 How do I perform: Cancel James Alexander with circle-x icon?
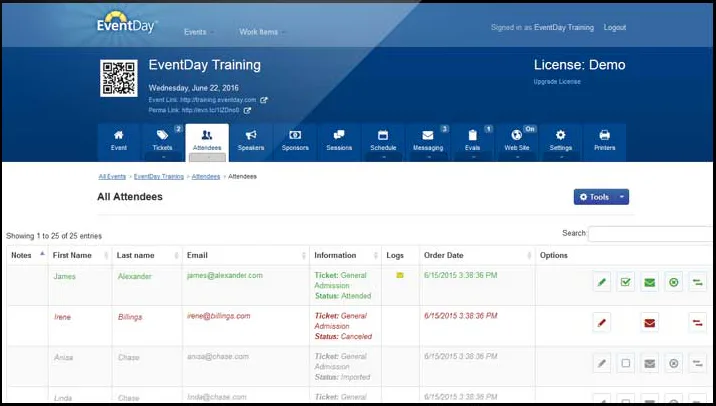tap(674, 283)
